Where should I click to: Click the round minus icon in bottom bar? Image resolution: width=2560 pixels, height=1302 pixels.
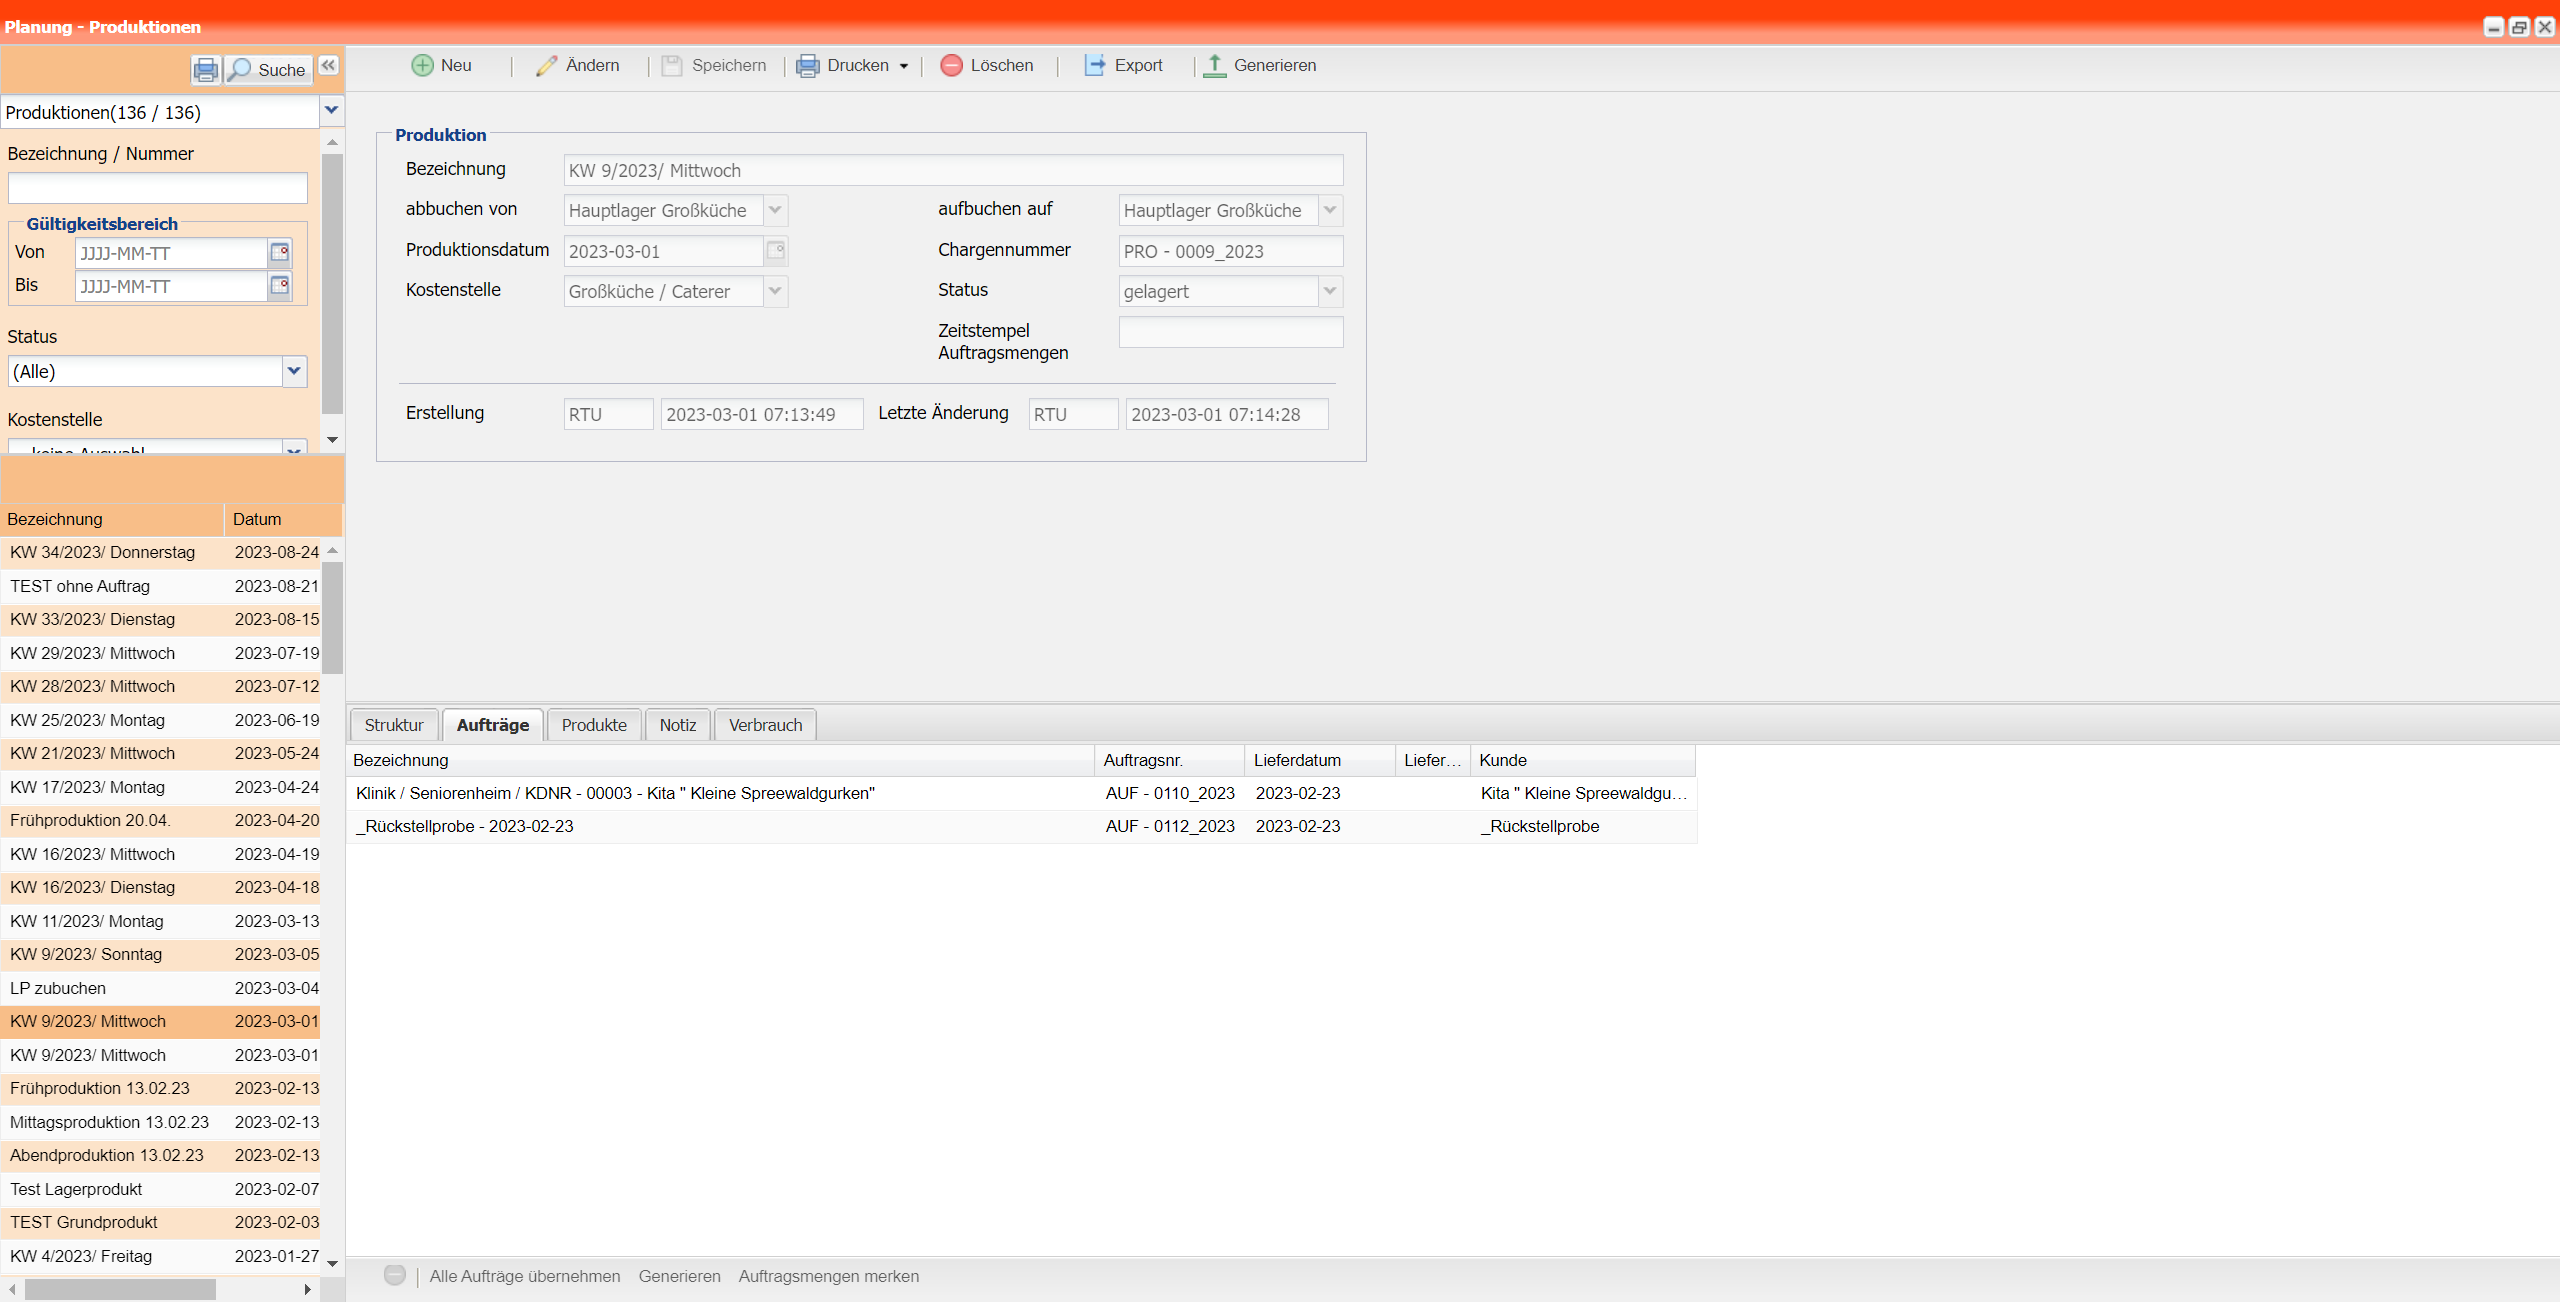(x=395, y=1275)
